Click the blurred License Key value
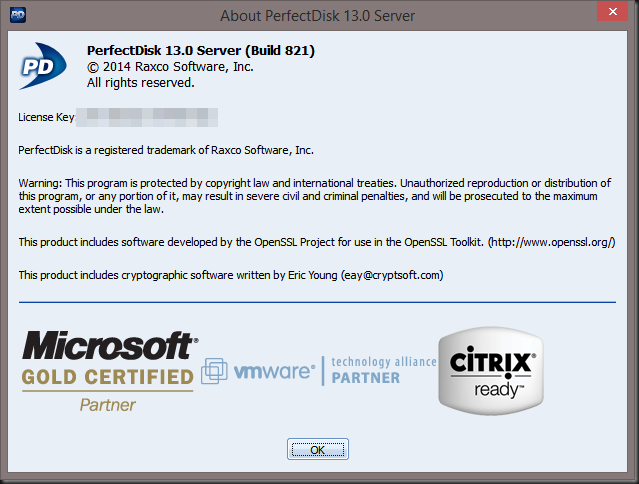This screenshot has width=639, height=484. click(147, 117)
